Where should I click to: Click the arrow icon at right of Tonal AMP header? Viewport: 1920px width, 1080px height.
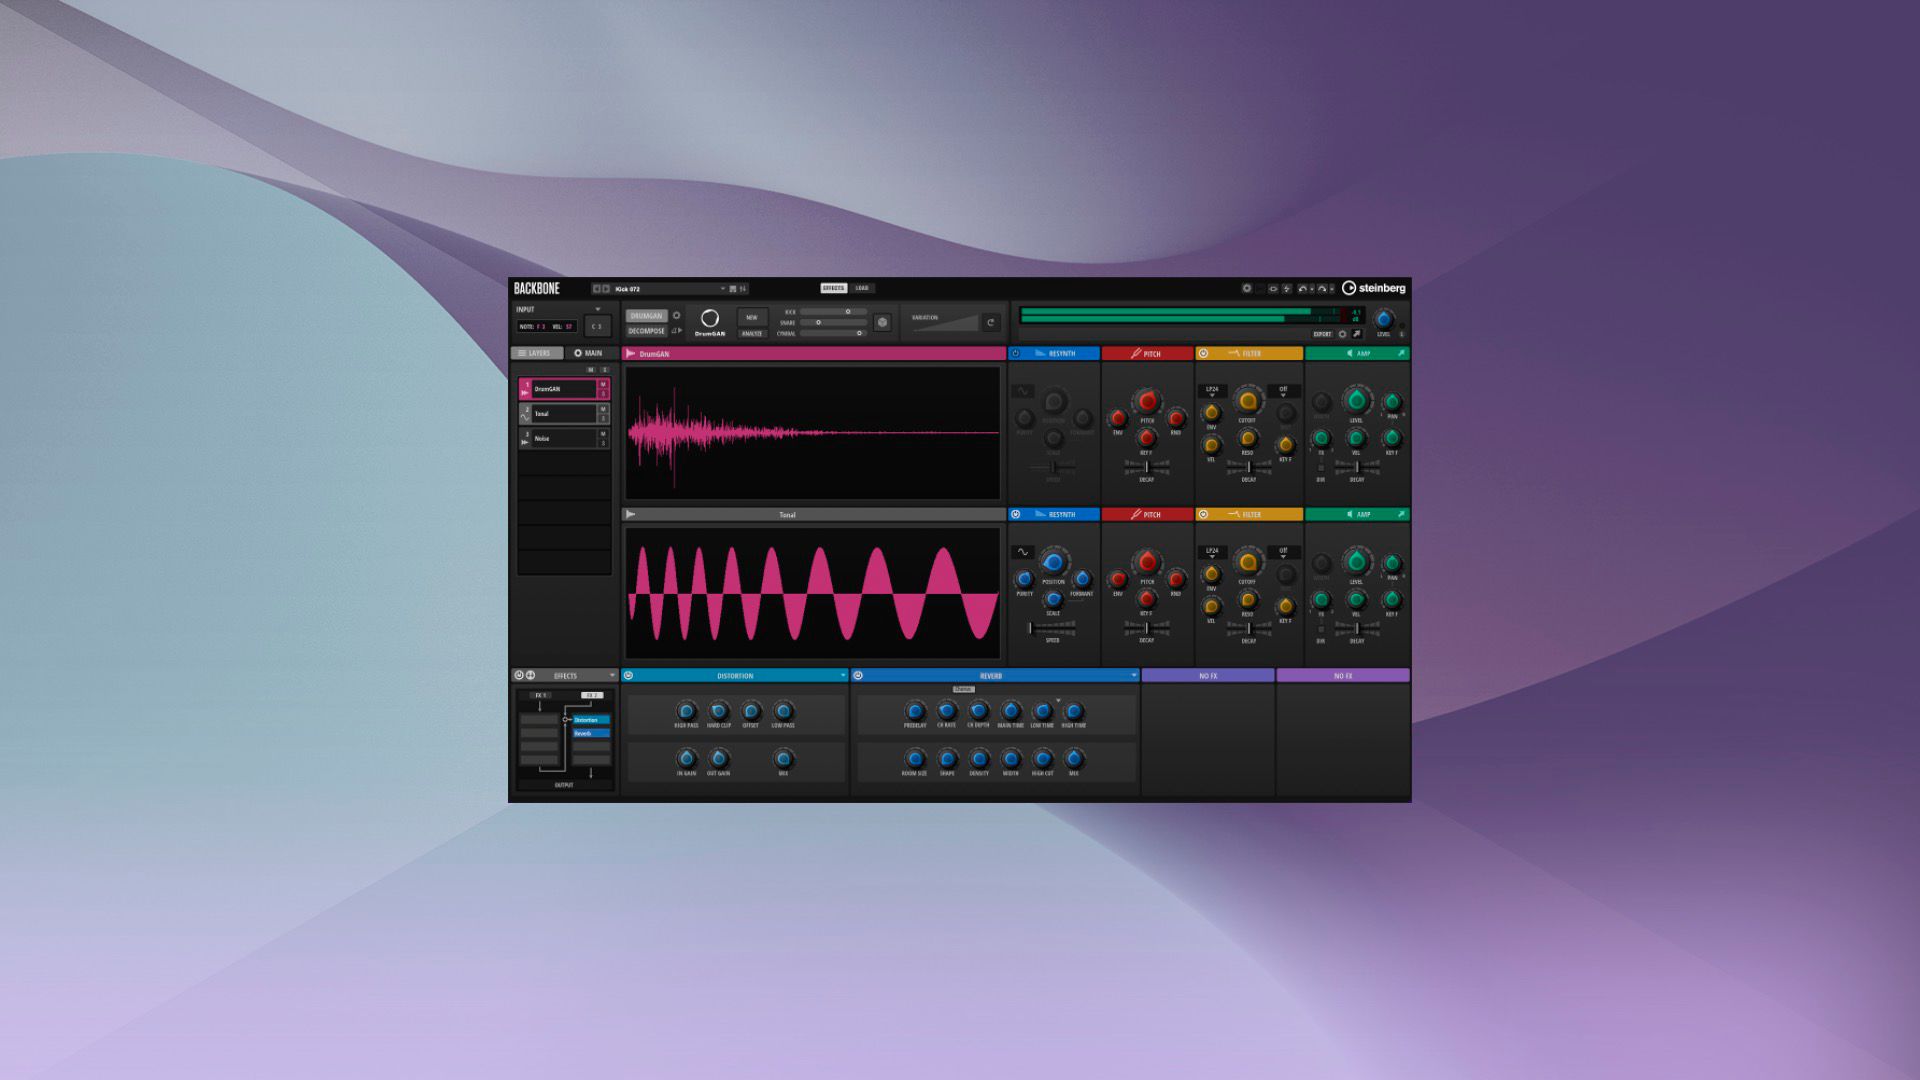coord(1401,515)
